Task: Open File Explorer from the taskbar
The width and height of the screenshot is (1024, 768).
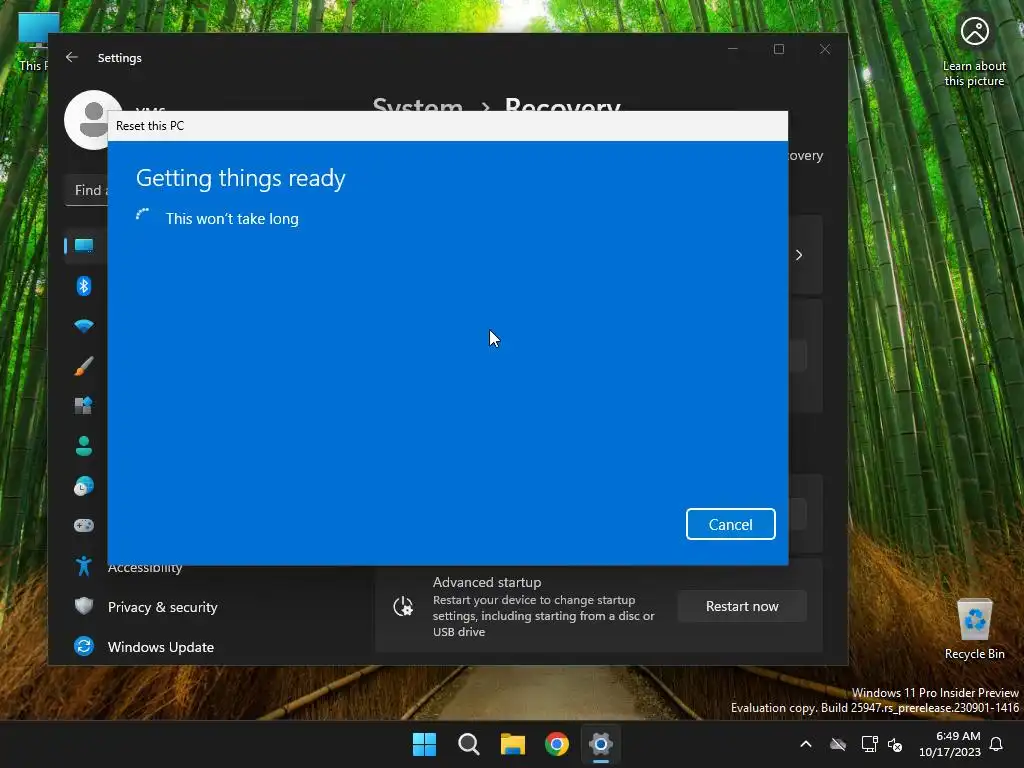Action: click(513, 744)
